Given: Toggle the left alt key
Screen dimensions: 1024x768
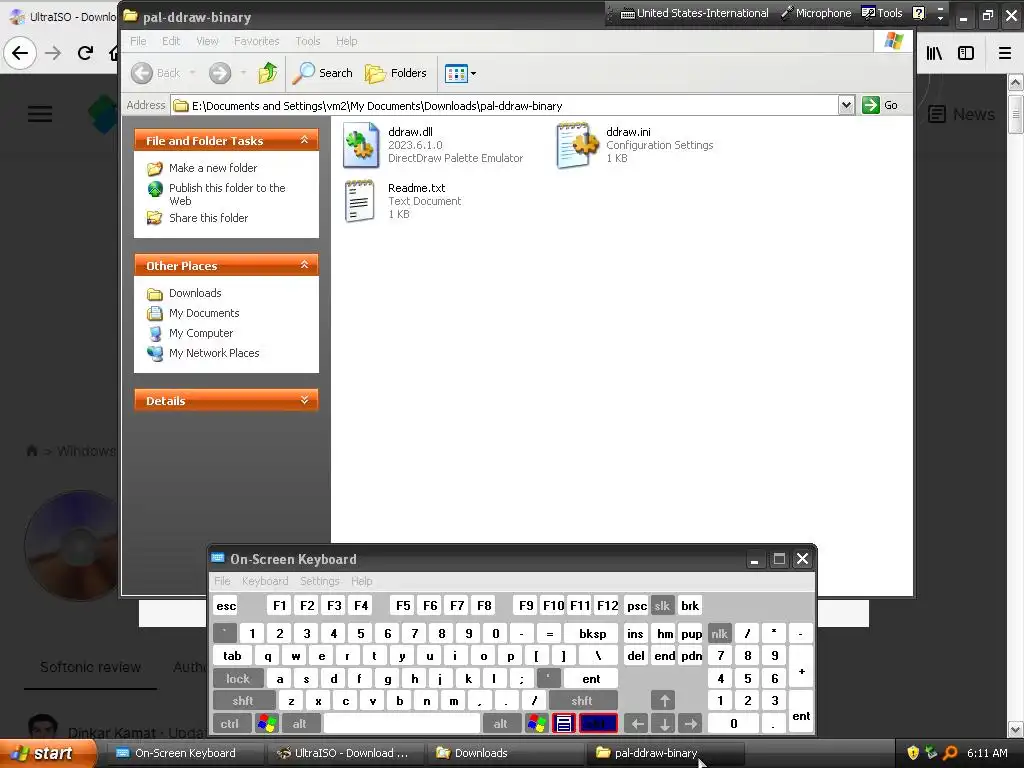Looking at the screenshot, I should pos(299,724).
